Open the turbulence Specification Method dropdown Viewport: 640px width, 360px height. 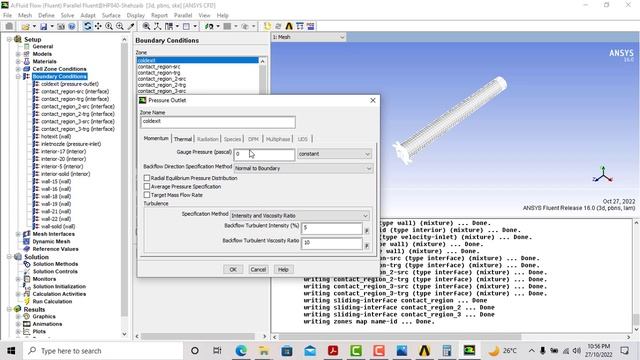(300, 216)
